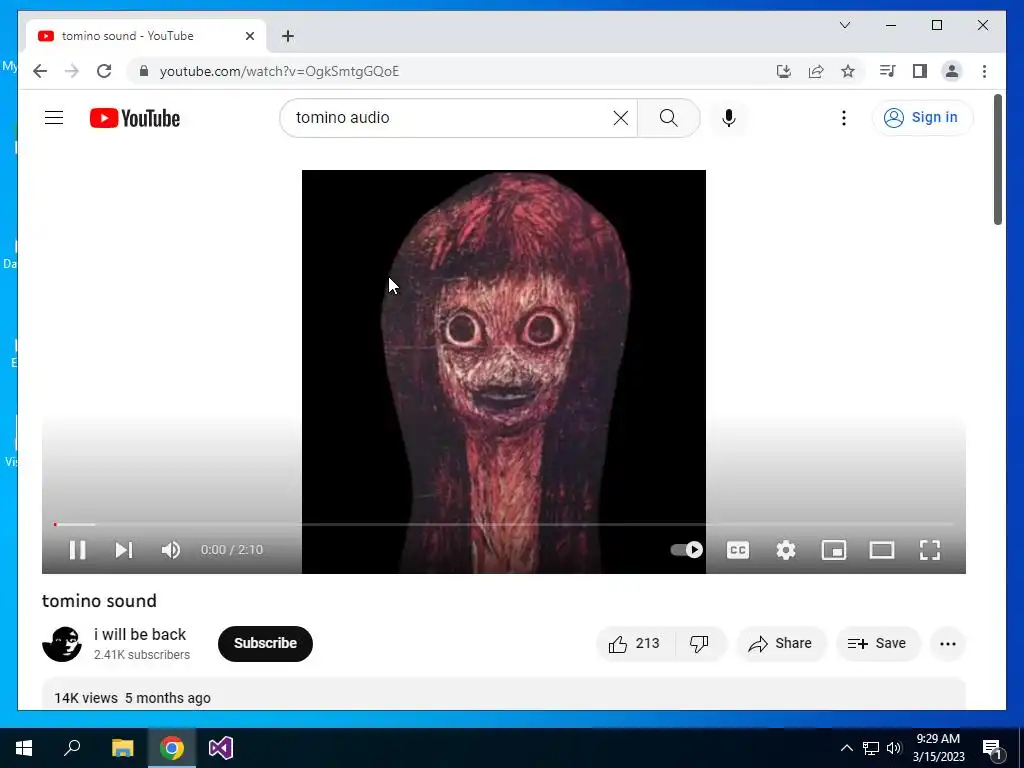The width and height of the screenshot is (1024, 768).
Task: Open Chrome three-dot menu
Action: [984, 71]
